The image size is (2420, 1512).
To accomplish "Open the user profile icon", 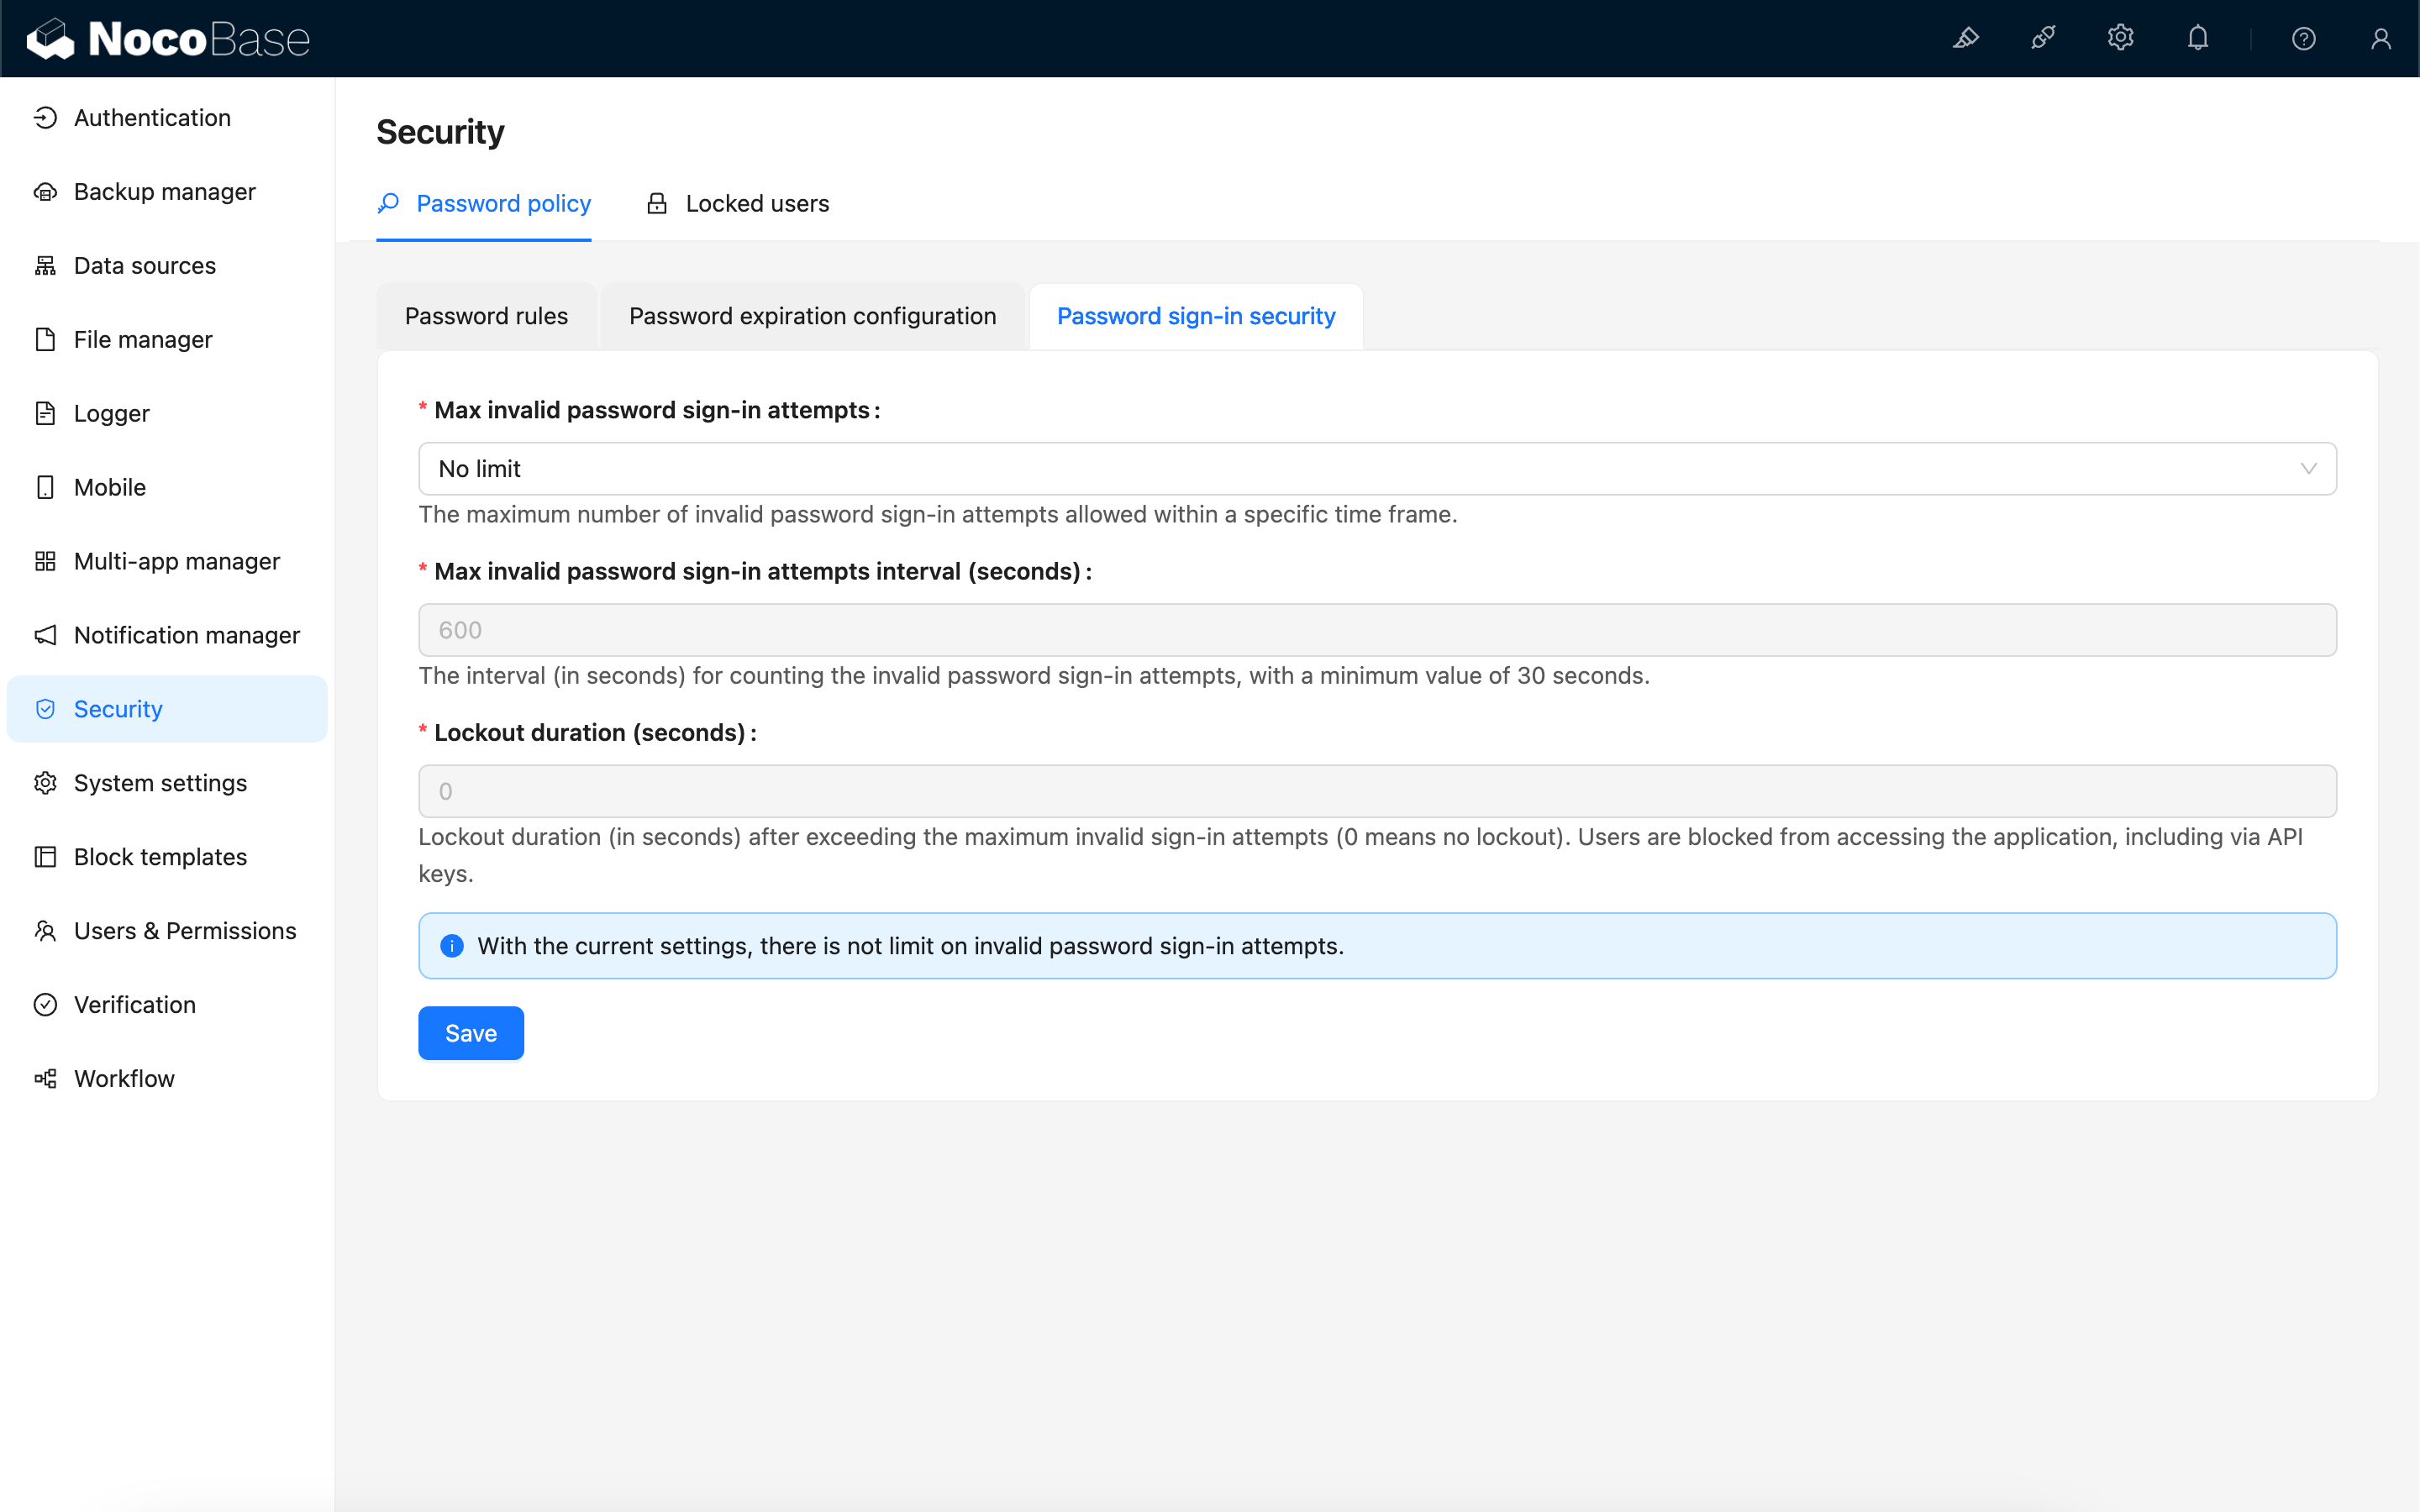I will pos(2380,38).
